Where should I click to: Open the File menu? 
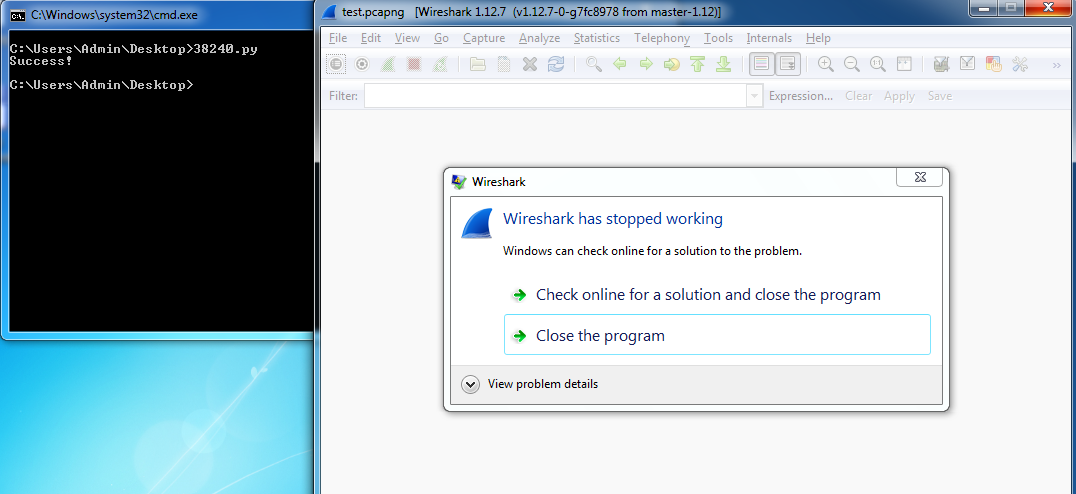[x=338, y=38]
